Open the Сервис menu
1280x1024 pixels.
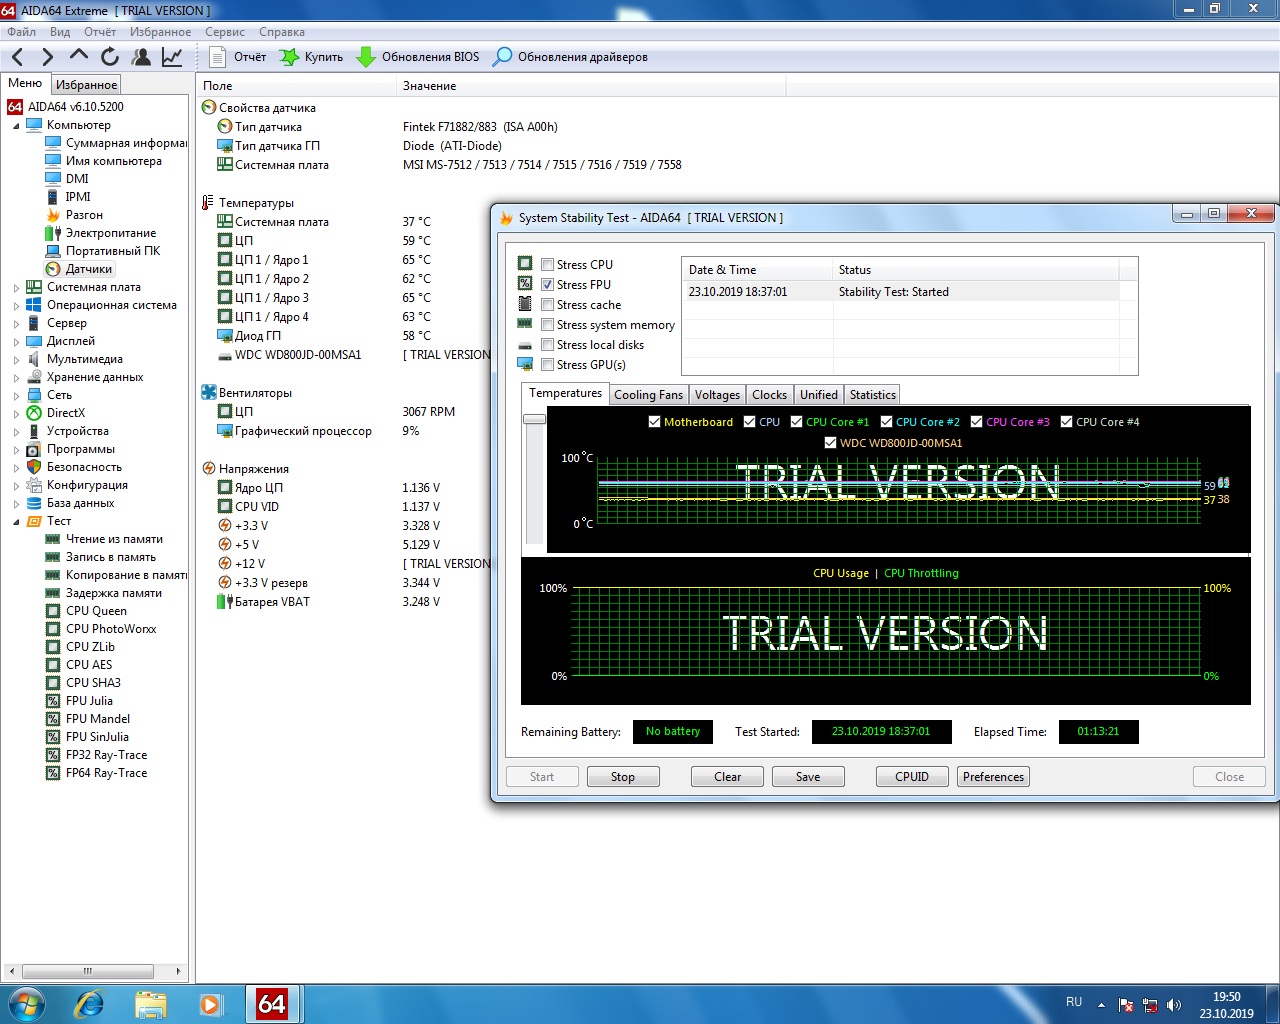coord(225,32)
